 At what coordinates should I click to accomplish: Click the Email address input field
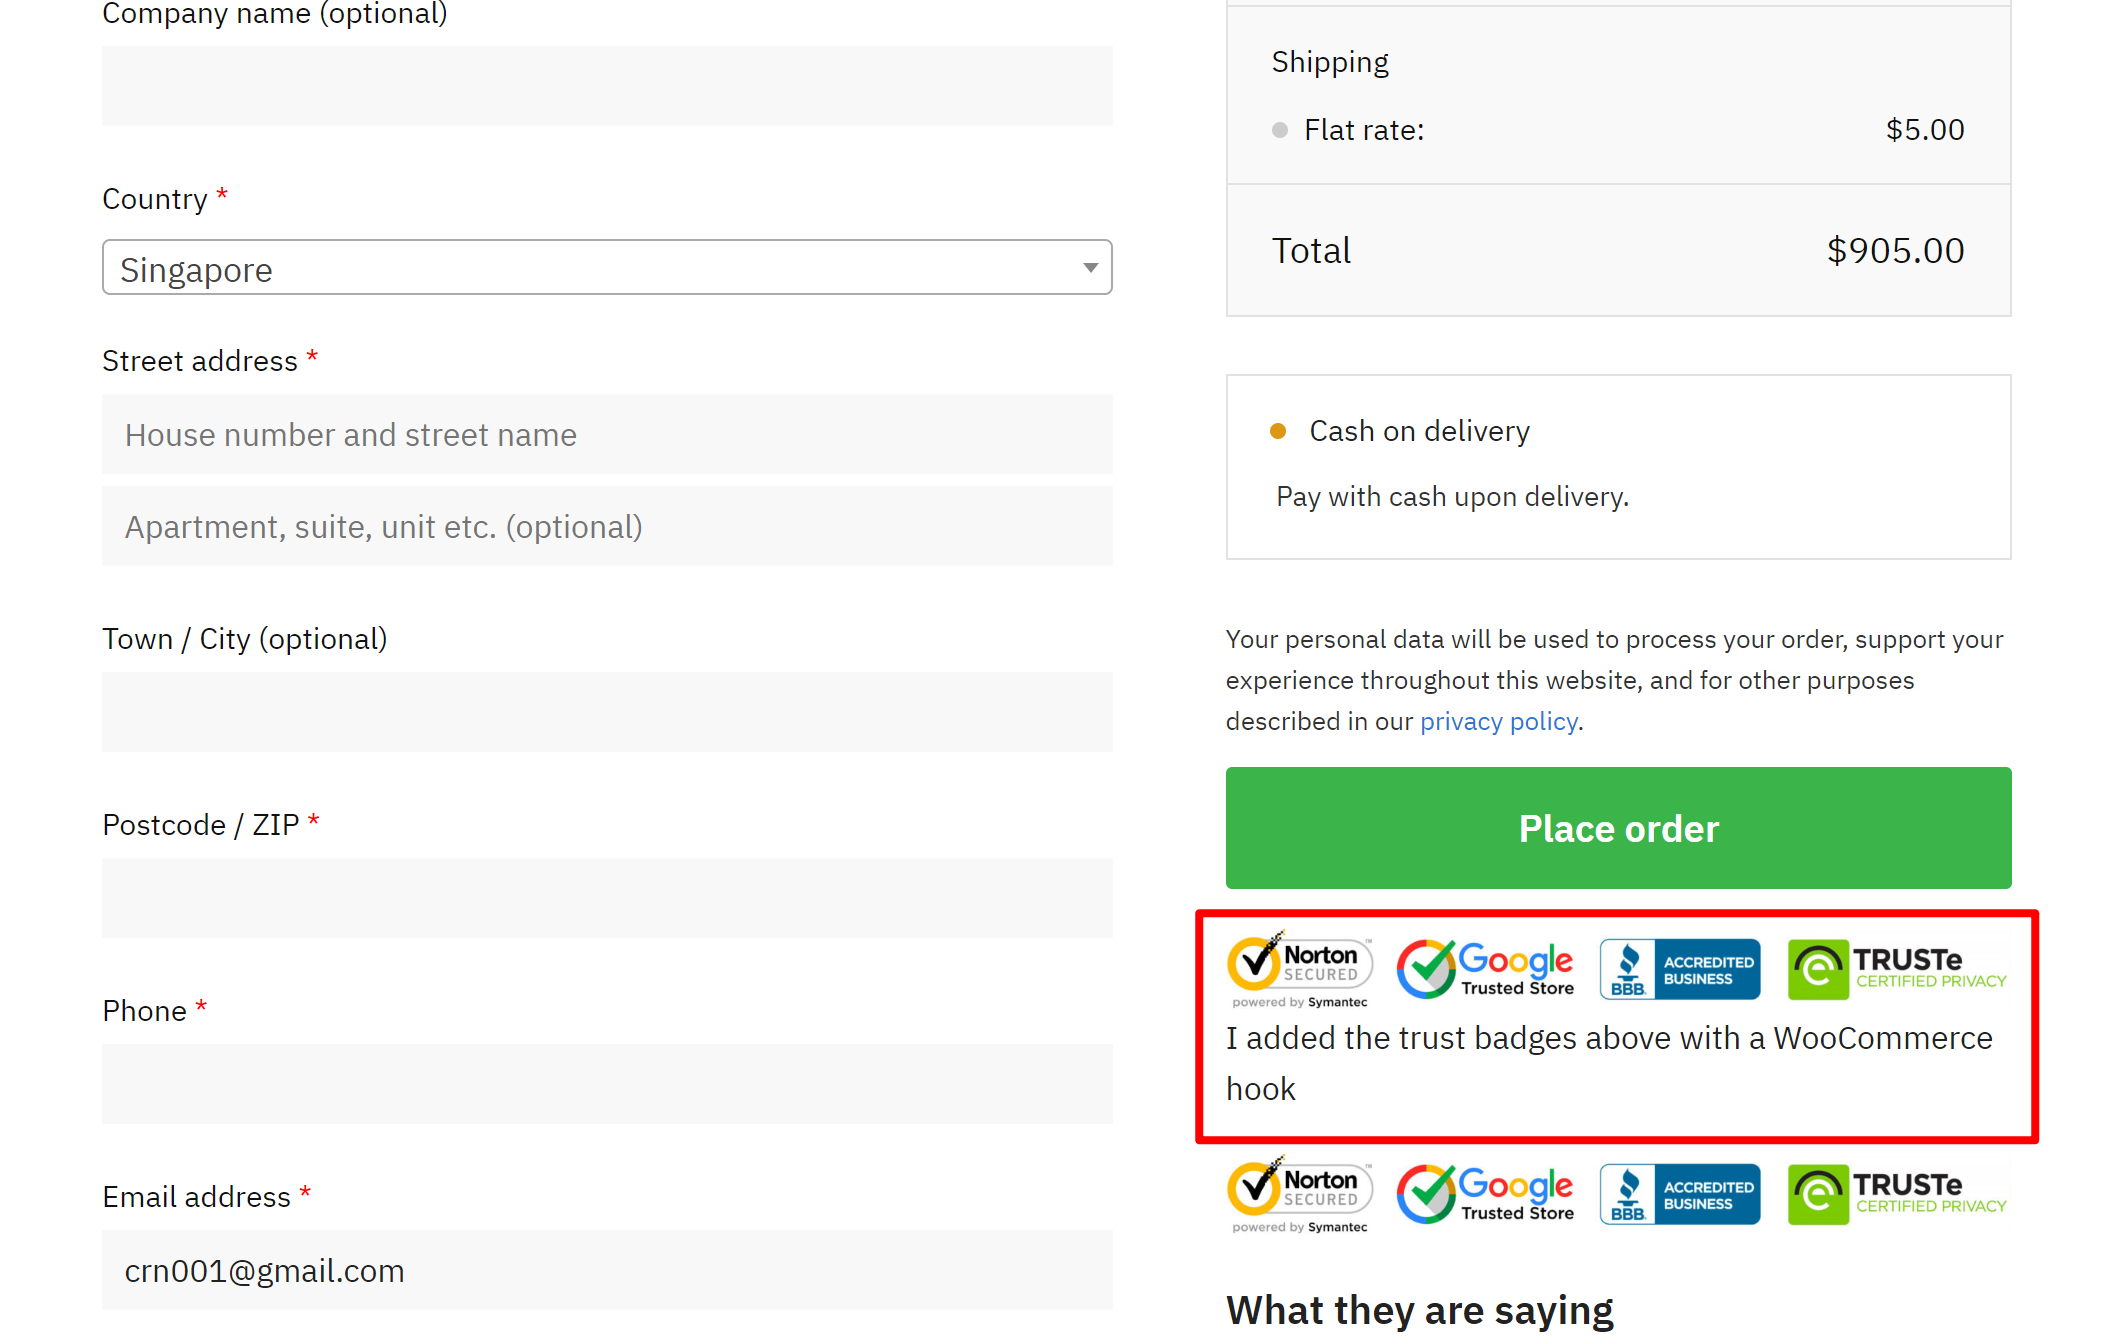(x=608, y=1270)
